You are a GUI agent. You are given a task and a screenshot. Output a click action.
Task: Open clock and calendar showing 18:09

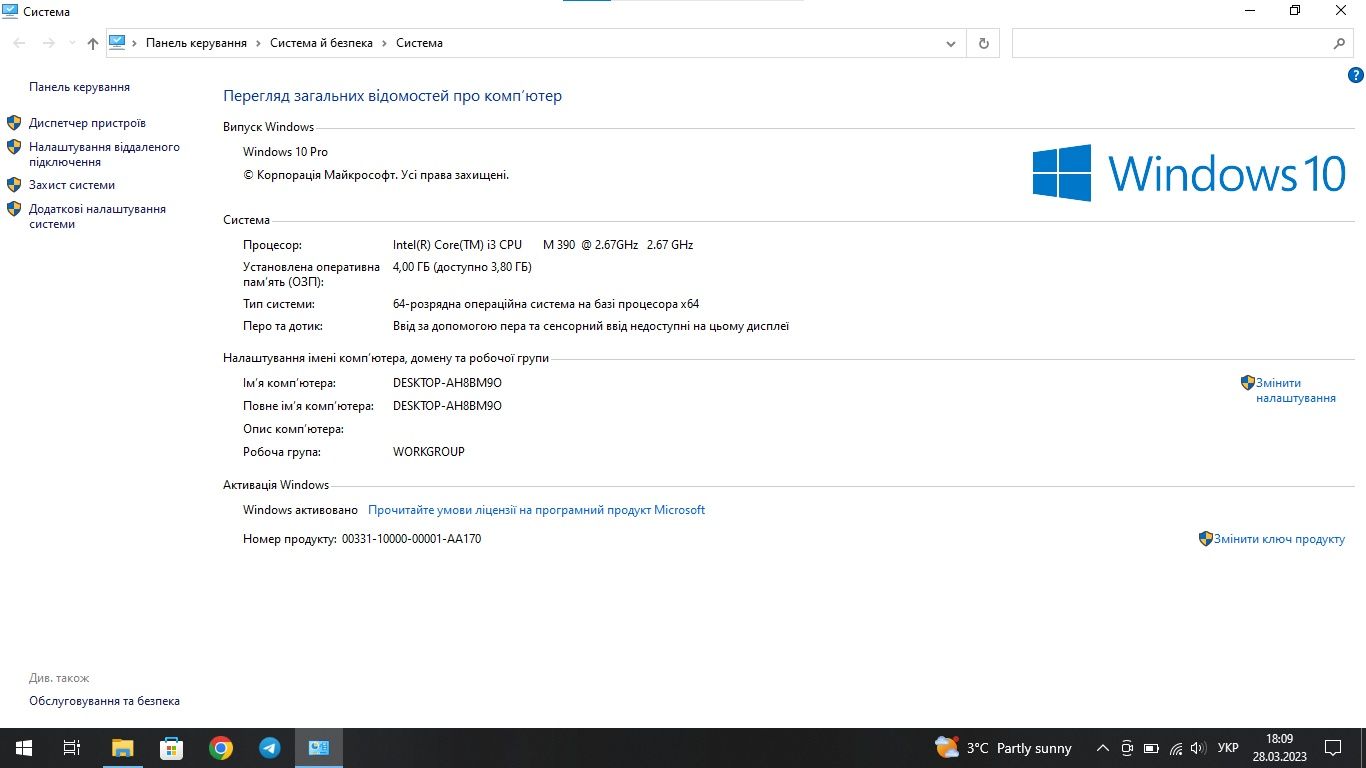pyautogui.click(x=1279, y=748)
